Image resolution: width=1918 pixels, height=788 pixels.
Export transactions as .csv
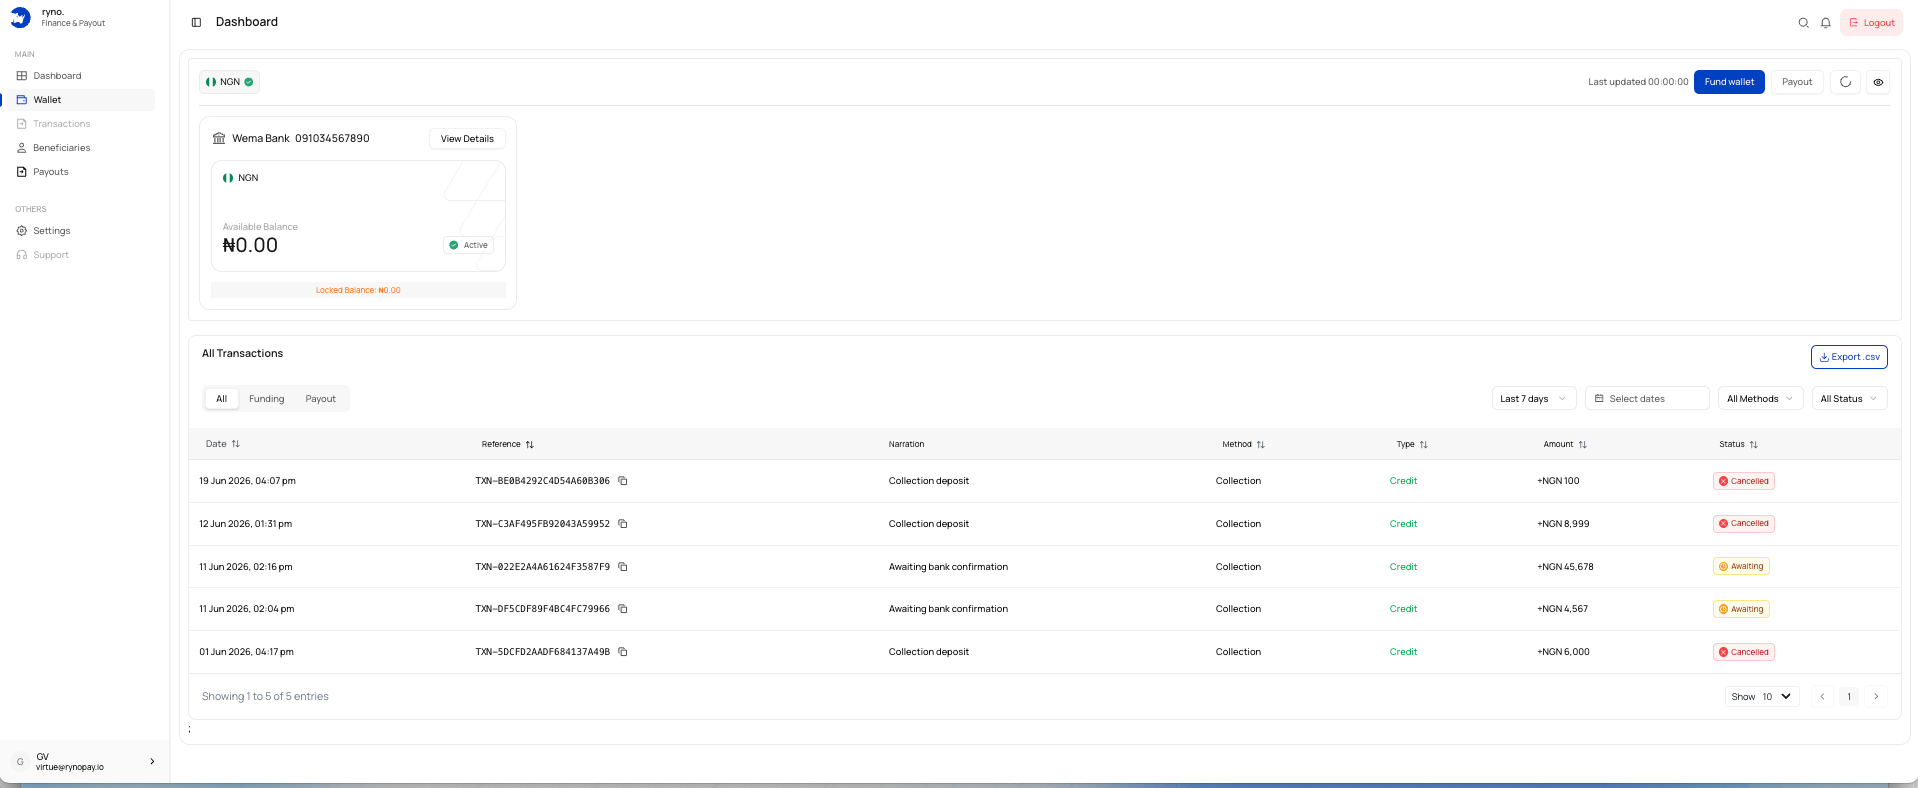(x=1849, y=357)
